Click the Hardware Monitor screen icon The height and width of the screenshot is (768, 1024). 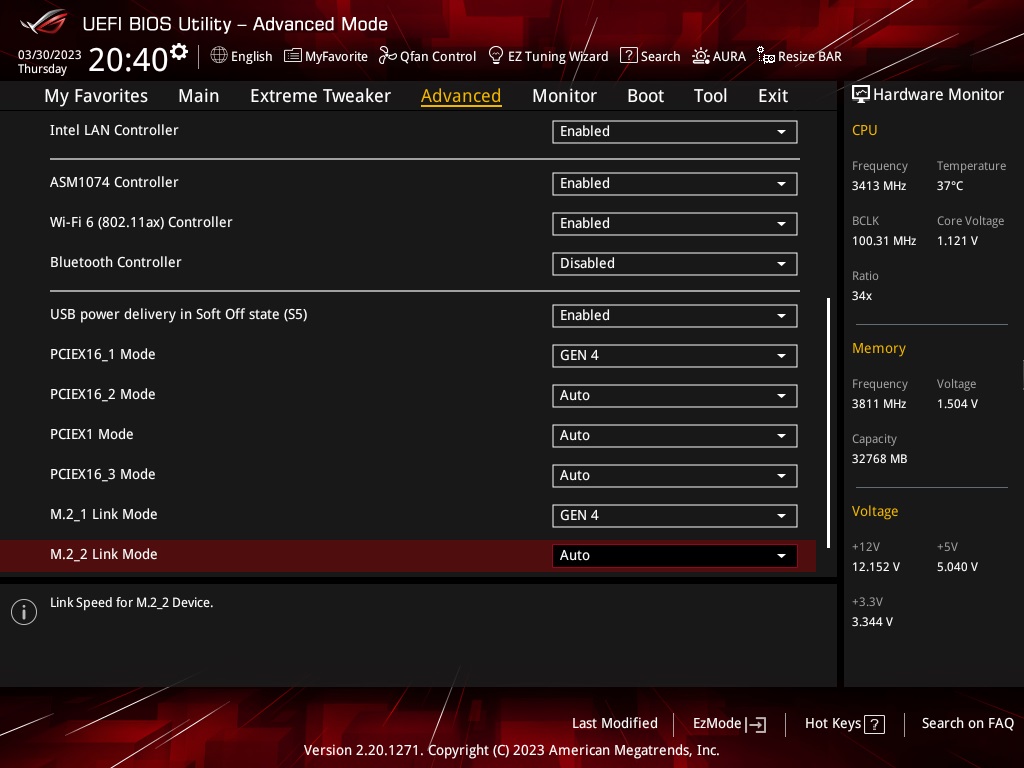point(861,95)
